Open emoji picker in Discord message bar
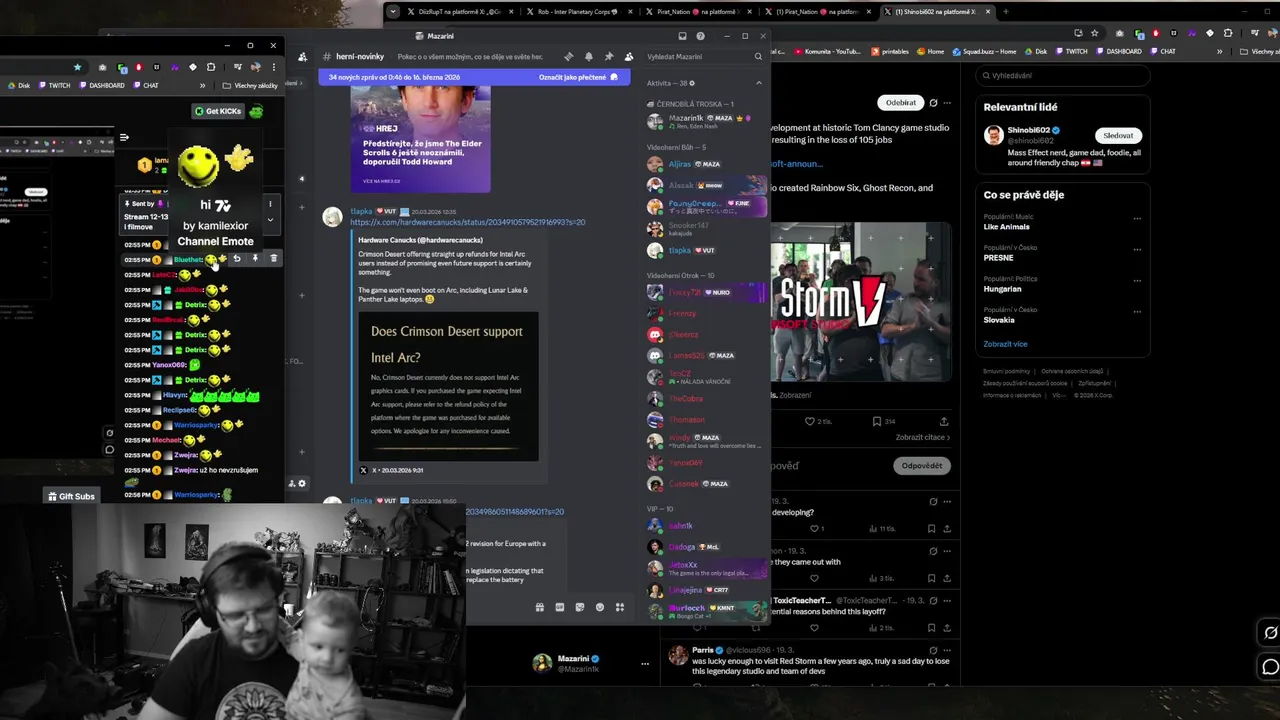The height and width of the screenshot is (720, 1280). 600,607
